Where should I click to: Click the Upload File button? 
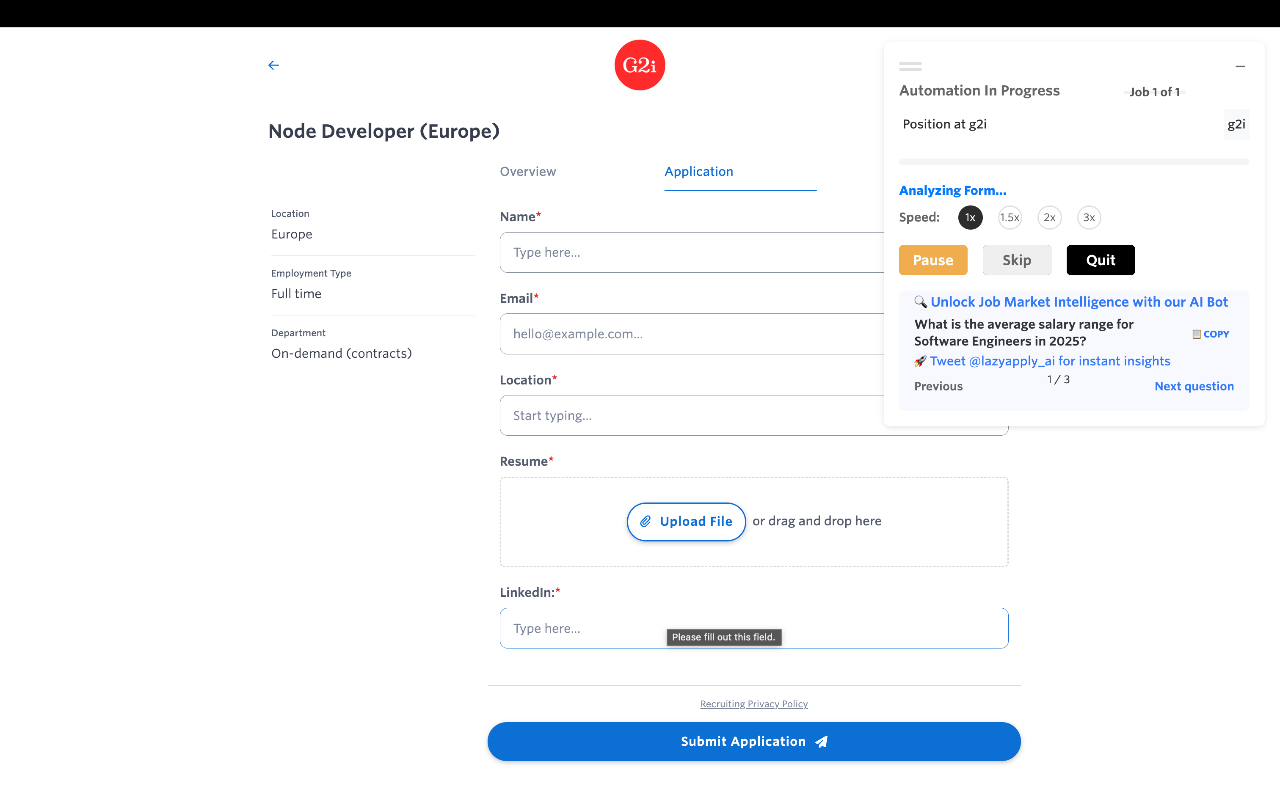(686, 522)
